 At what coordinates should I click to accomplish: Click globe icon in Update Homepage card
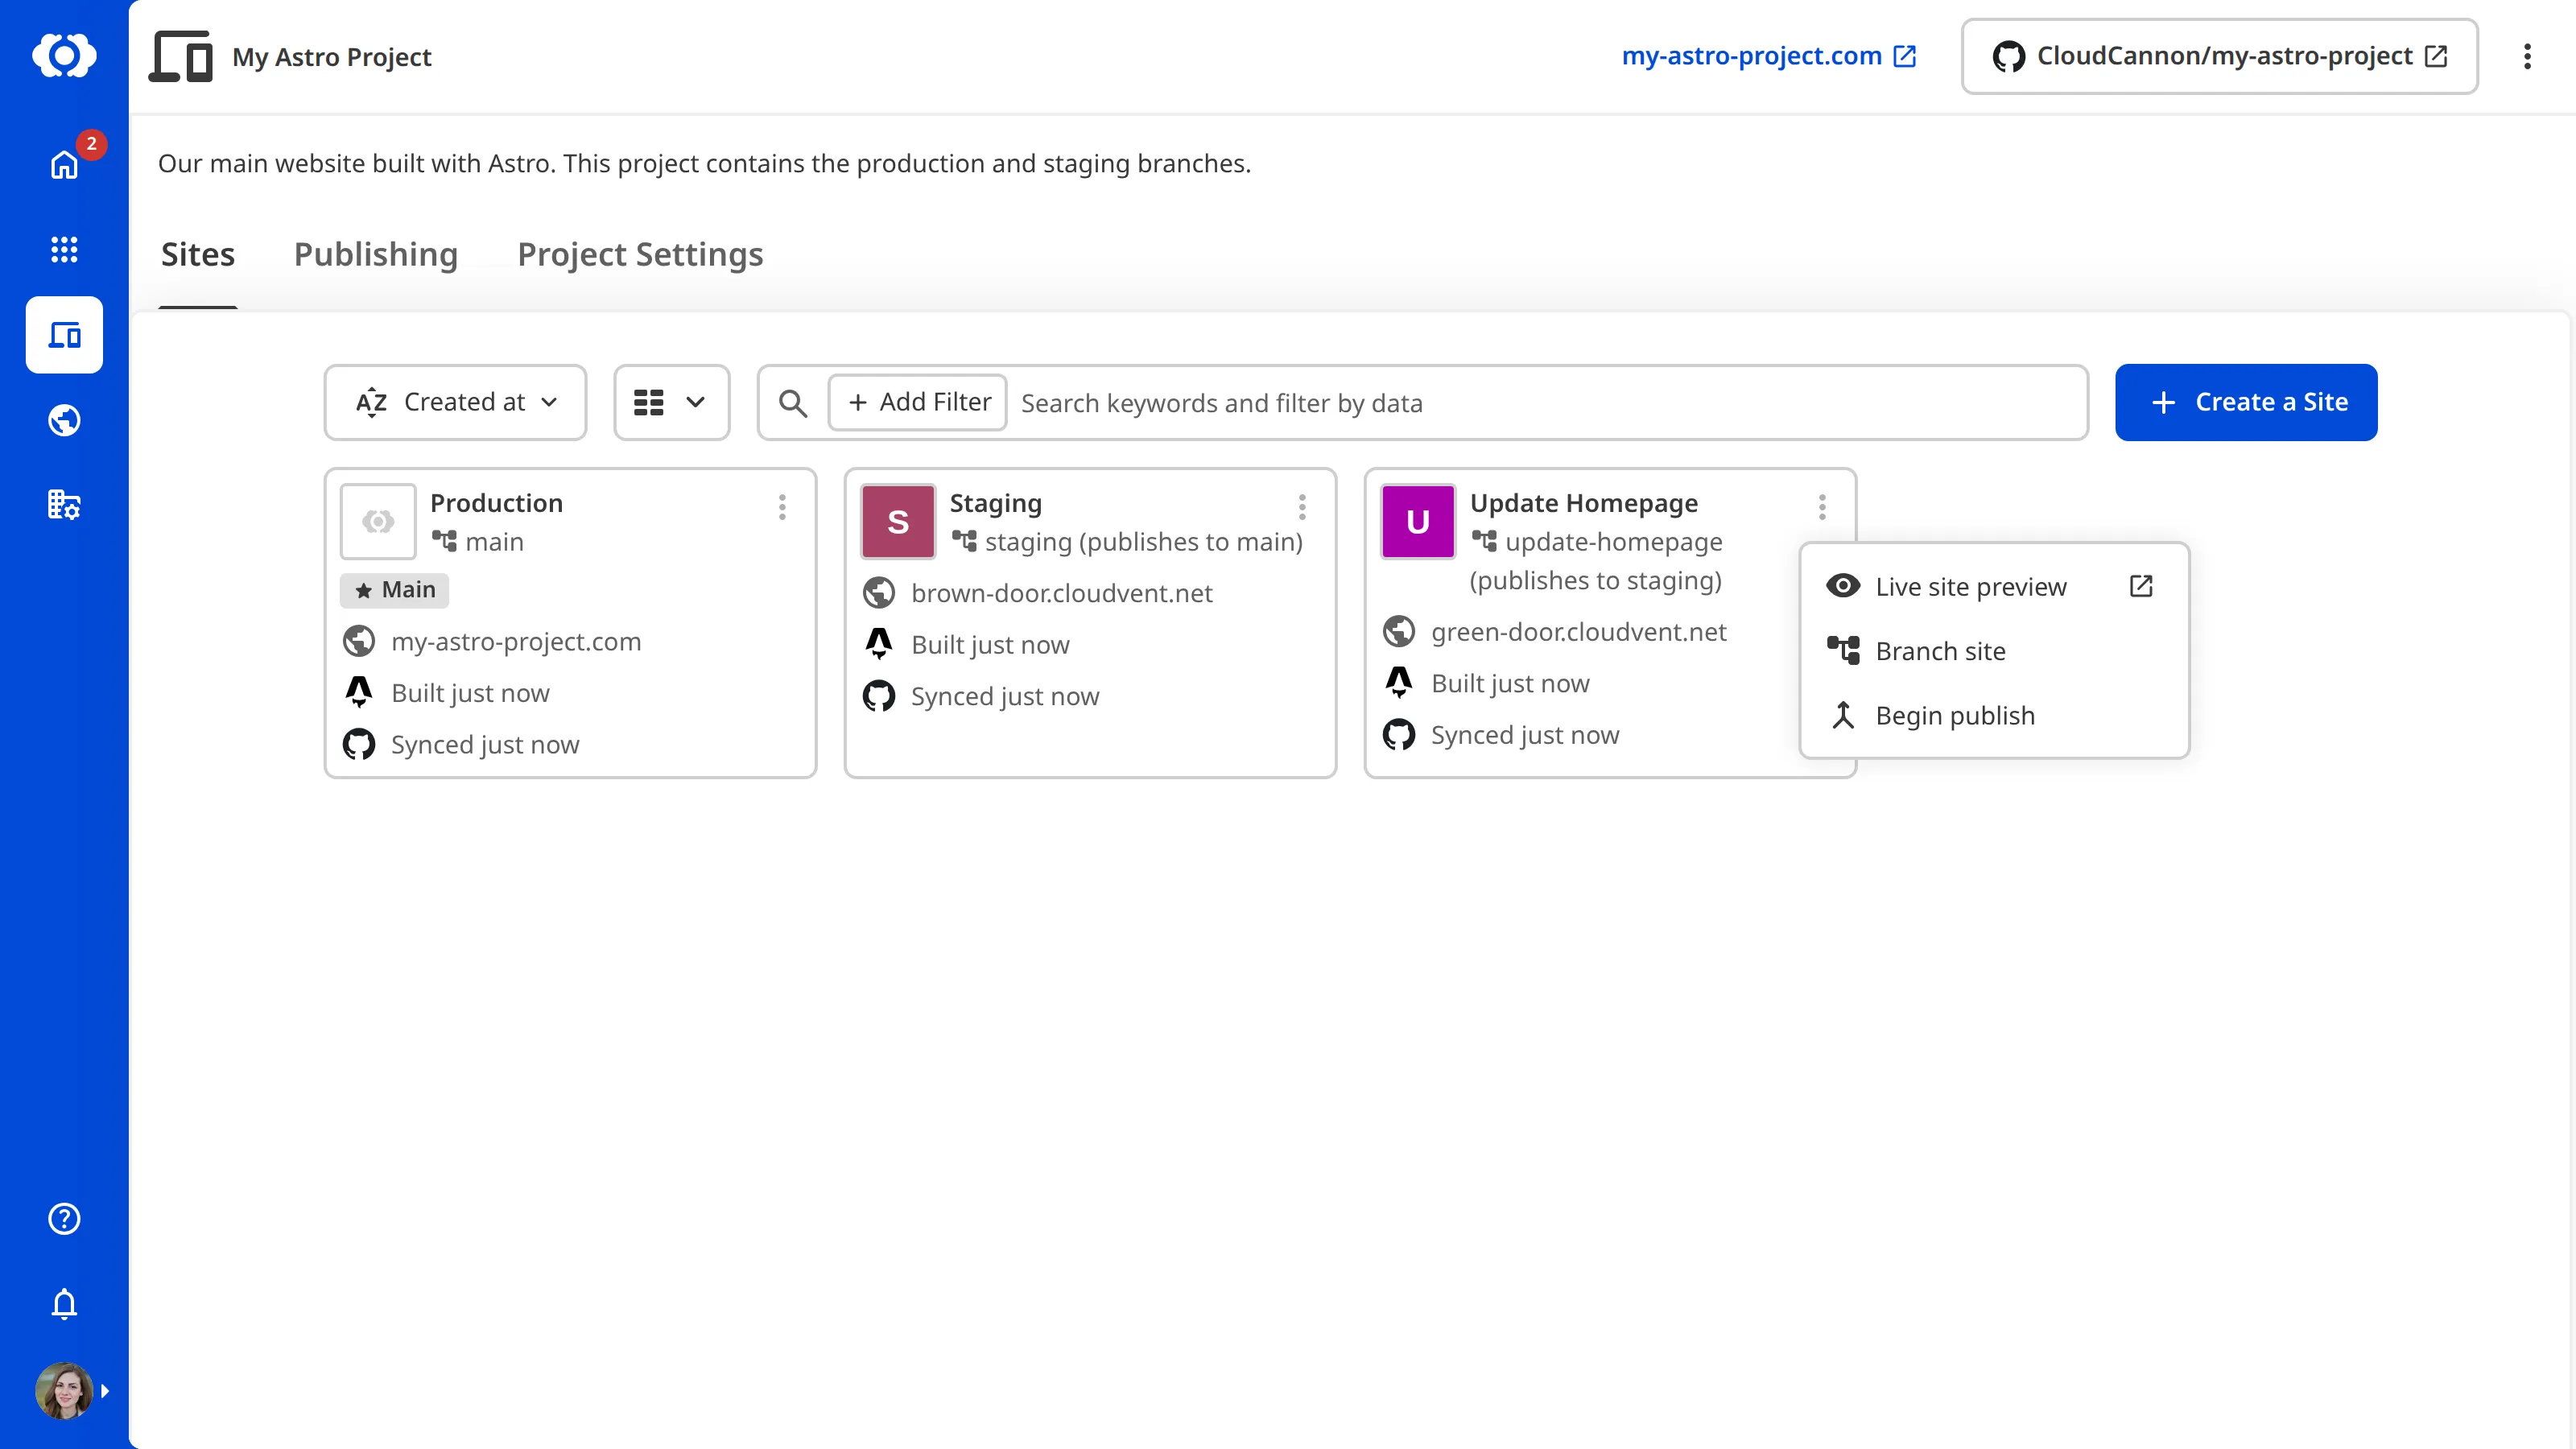(1399, 632)
